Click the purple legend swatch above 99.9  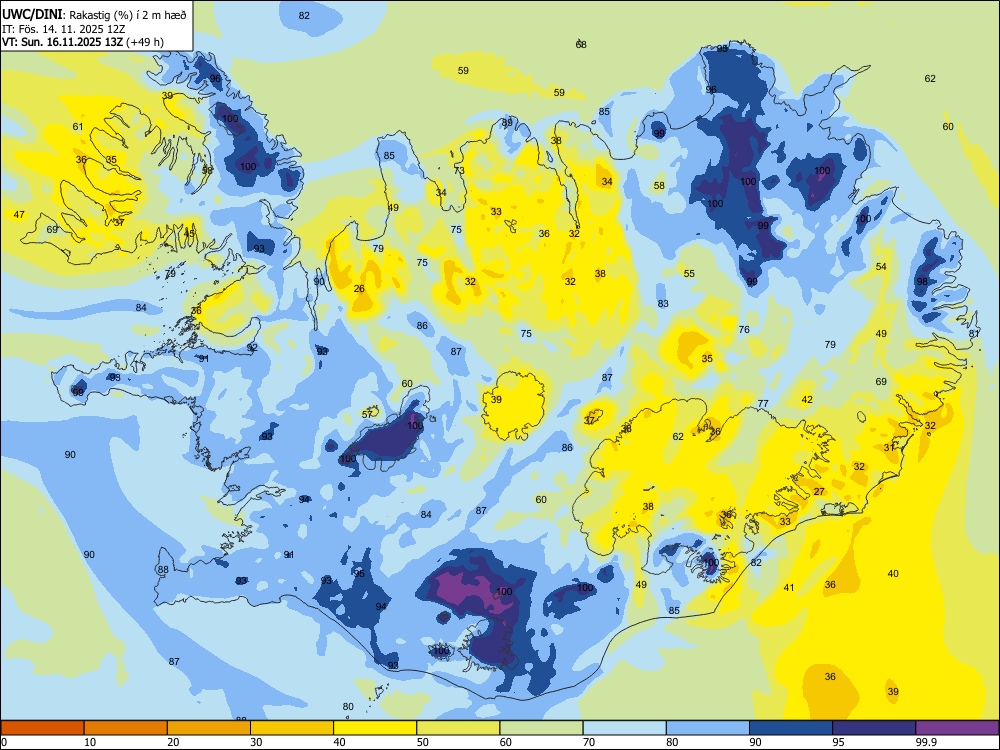957,728
